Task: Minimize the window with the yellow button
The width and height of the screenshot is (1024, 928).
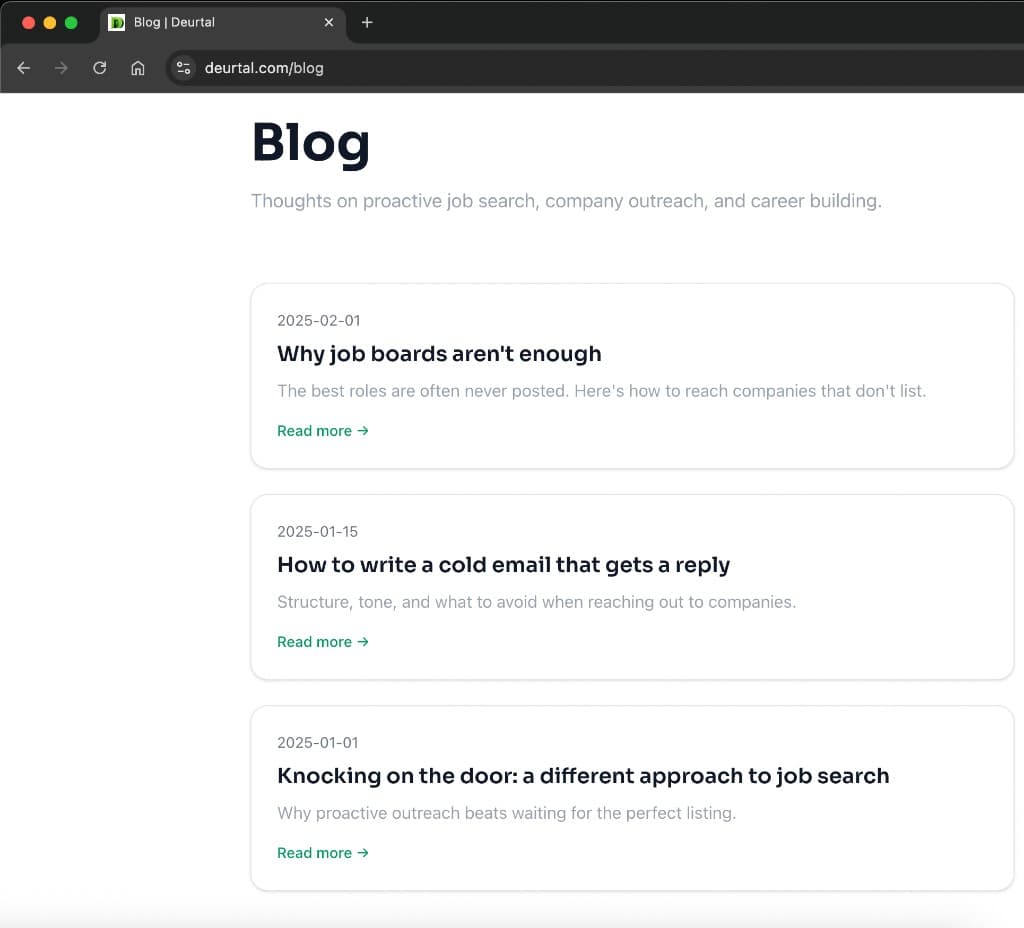Action: pos(50,22)
